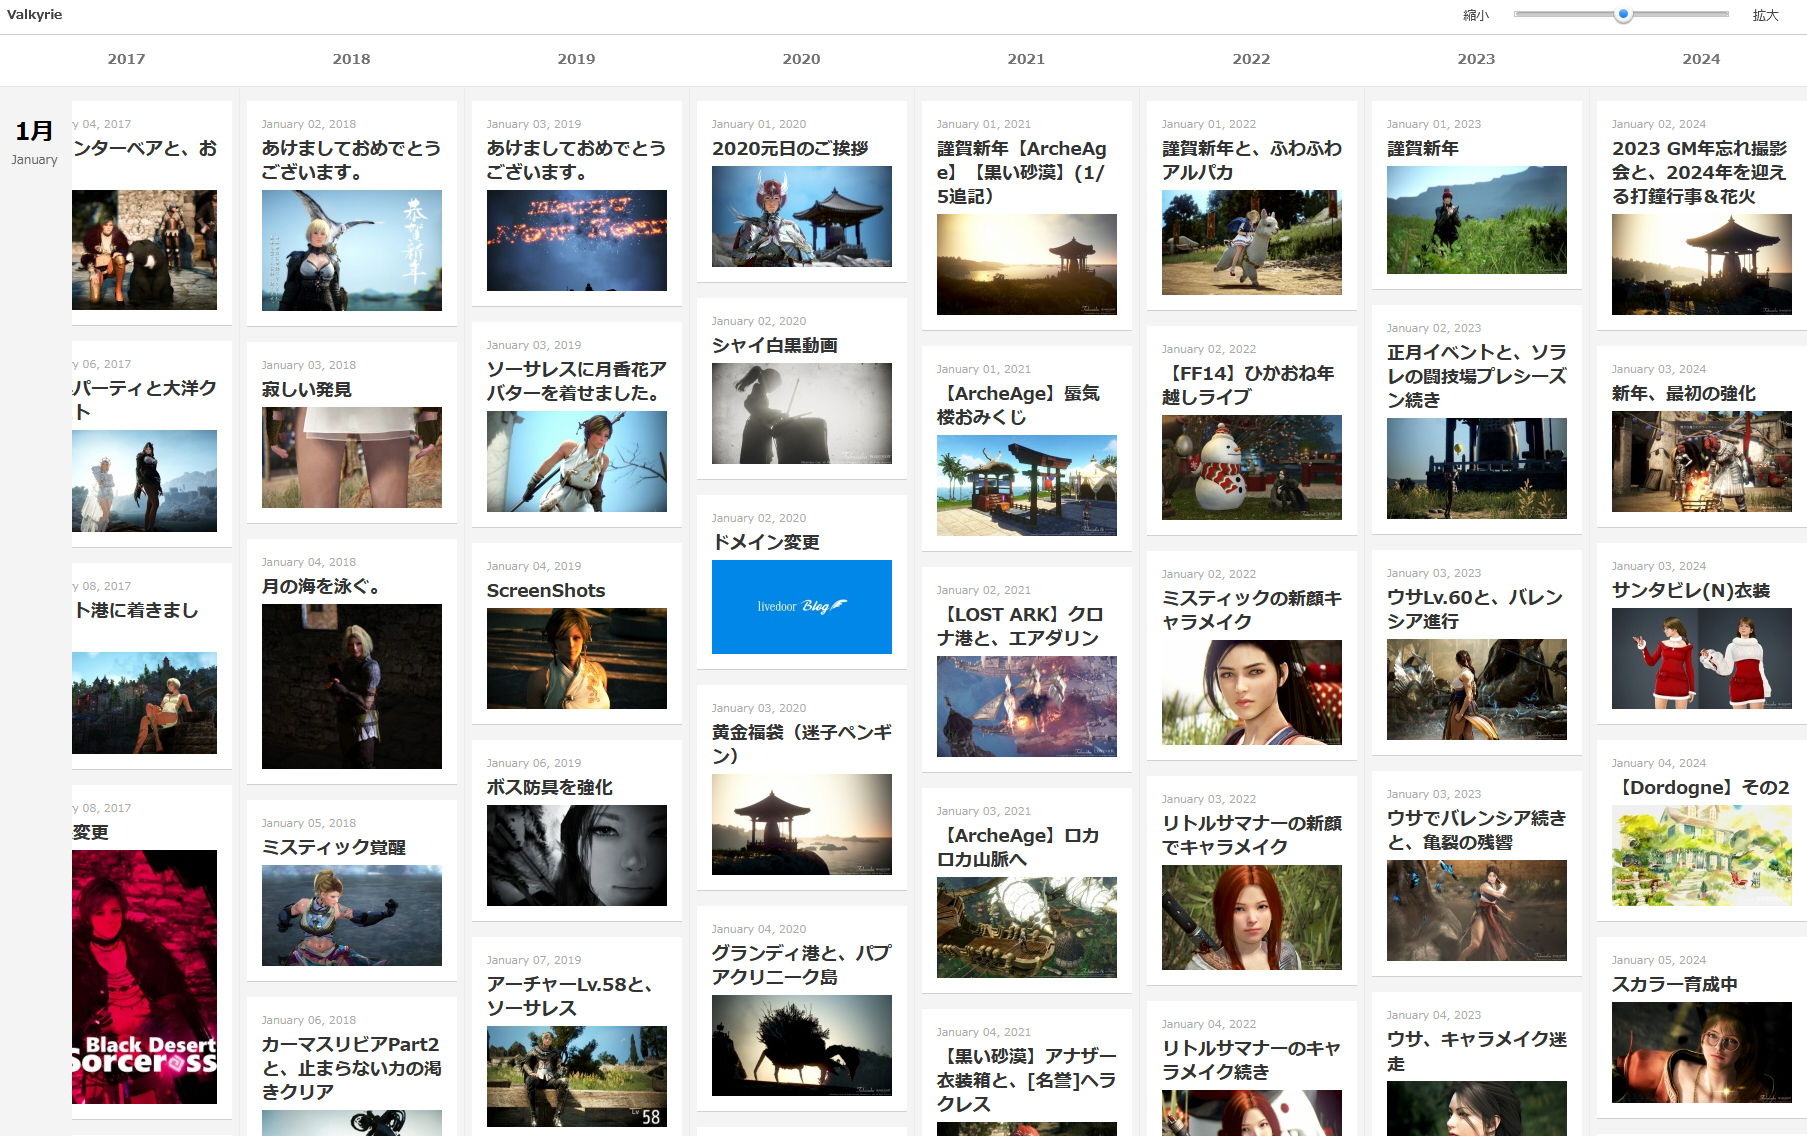Click the date January 01, 2020
Screen dimensions: 1807x1136
[759, 124]
